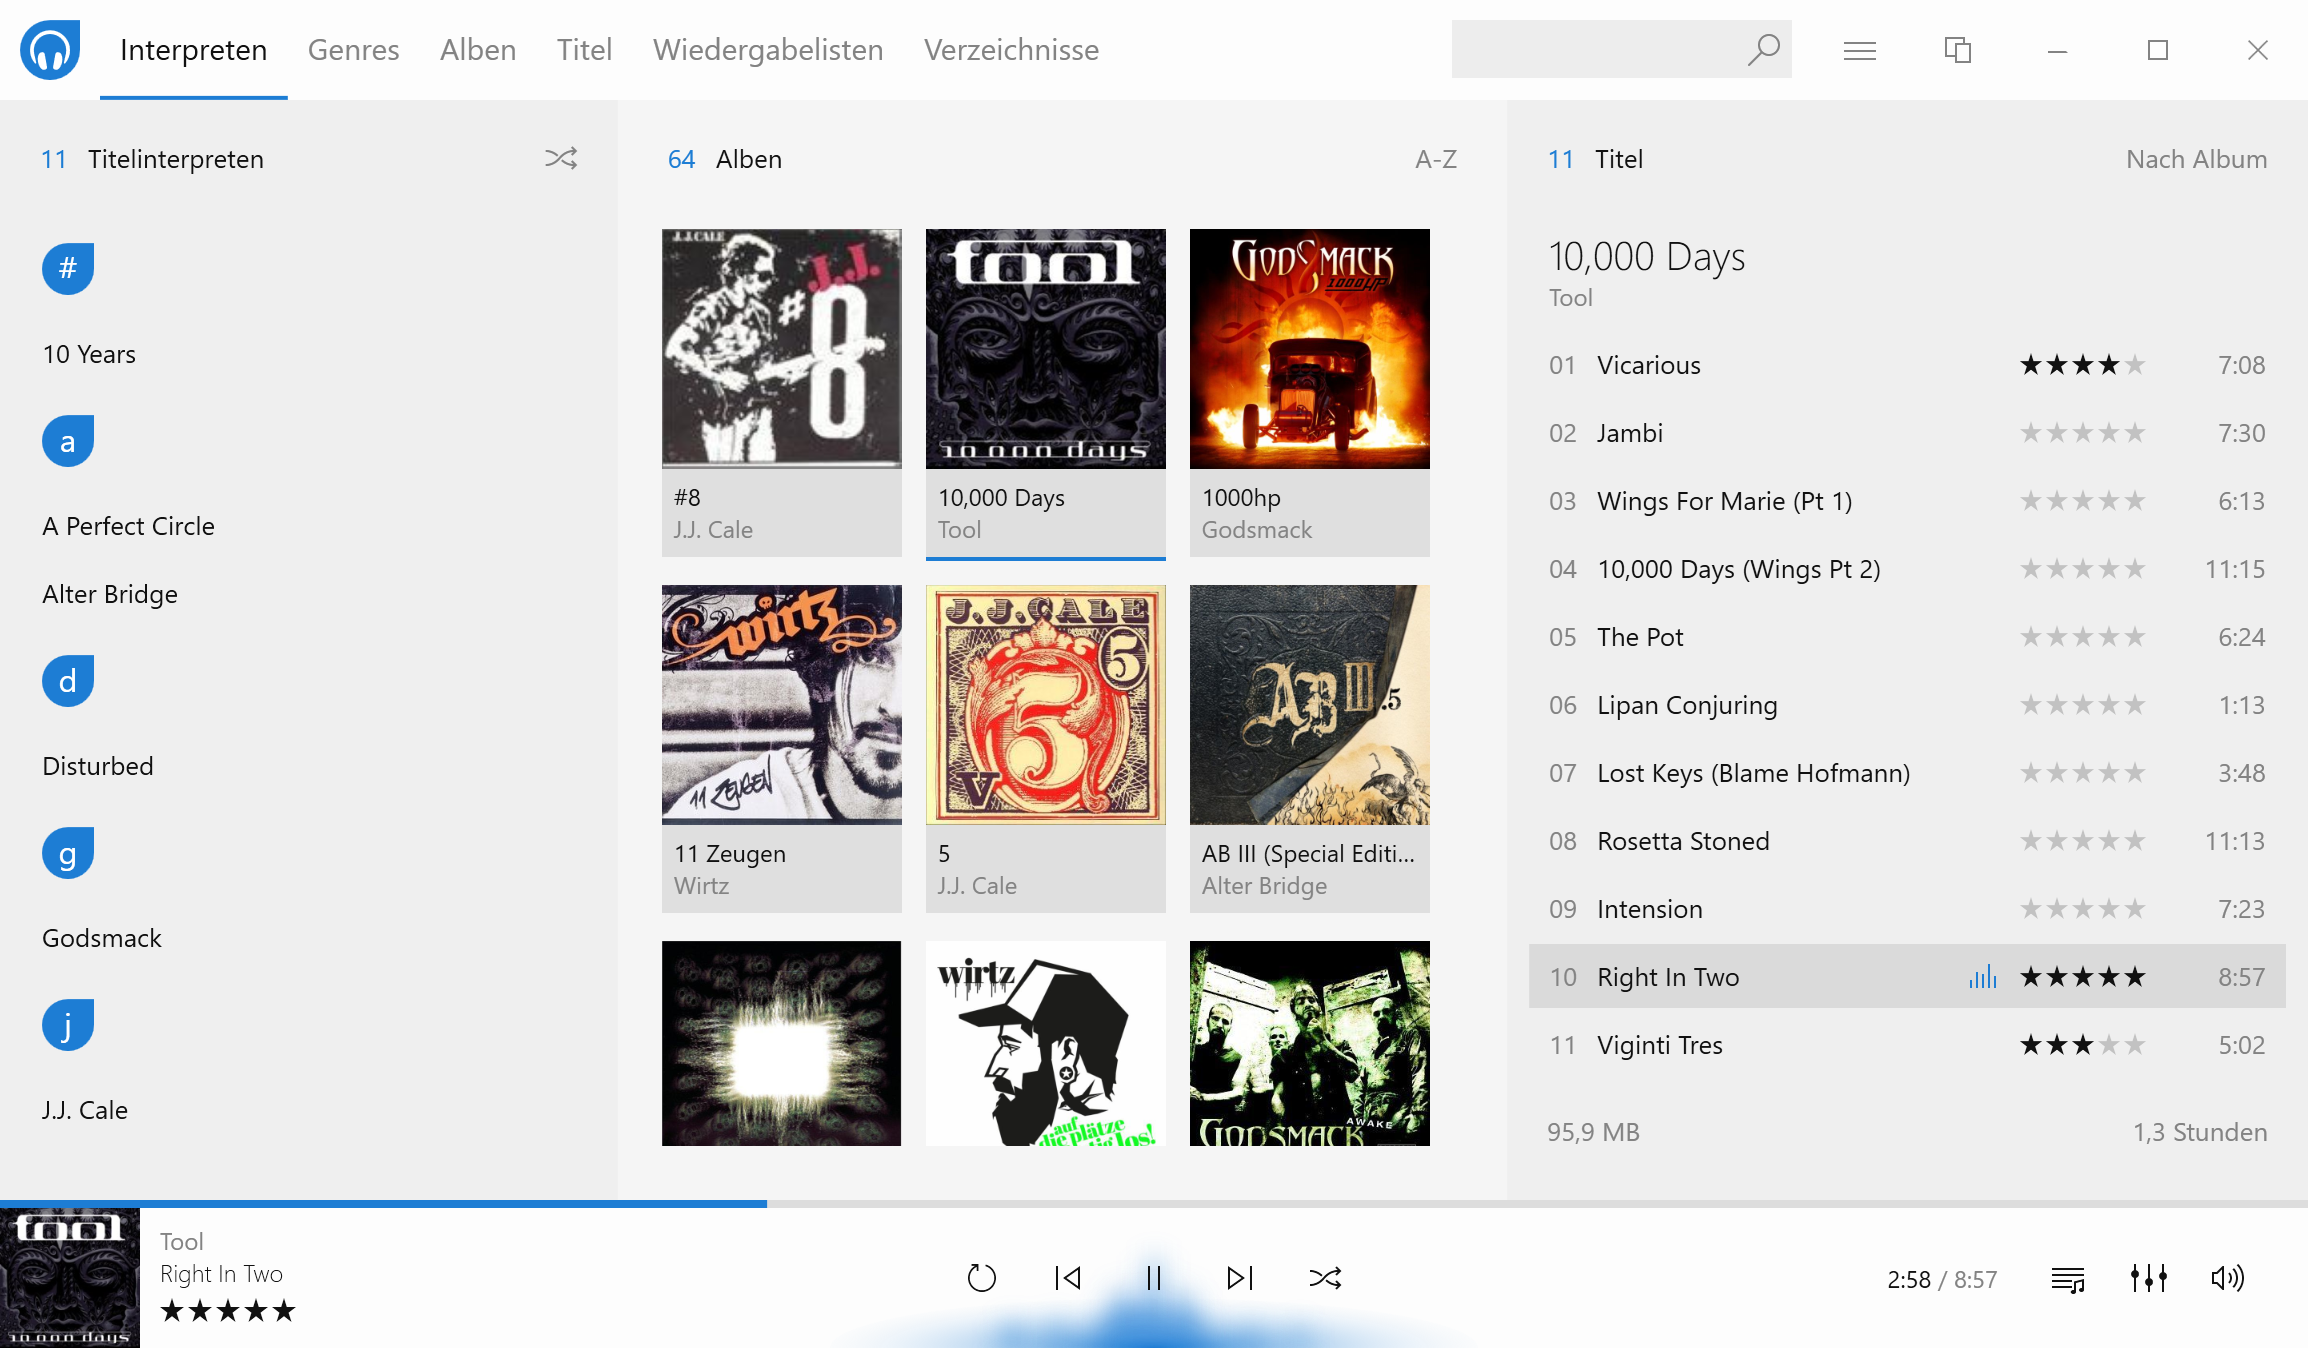Toggle shuffle in the playback controls
Screen dimensions: 2308x1348
1326,1278
